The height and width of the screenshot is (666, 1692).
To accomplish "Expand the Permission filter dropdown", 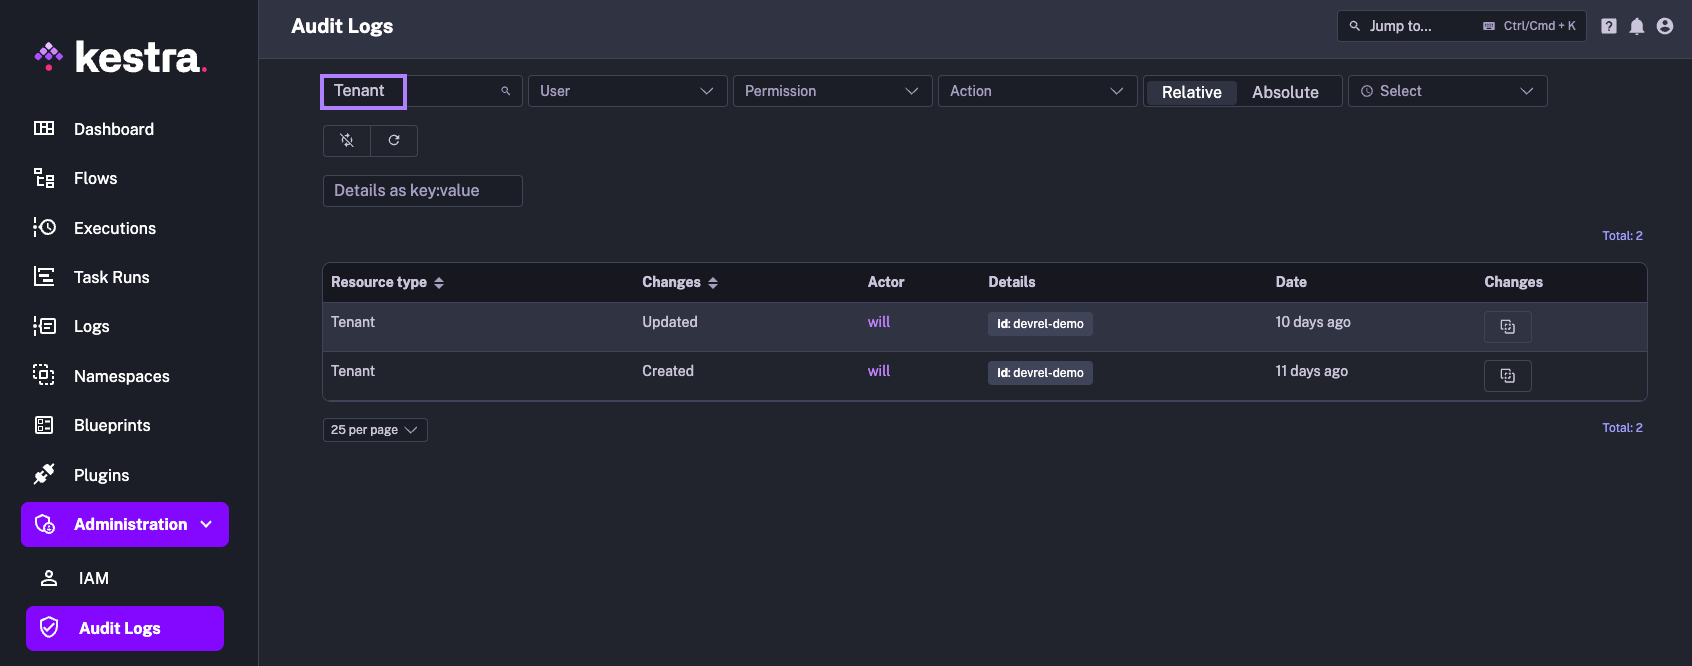I will click(832, 91).
